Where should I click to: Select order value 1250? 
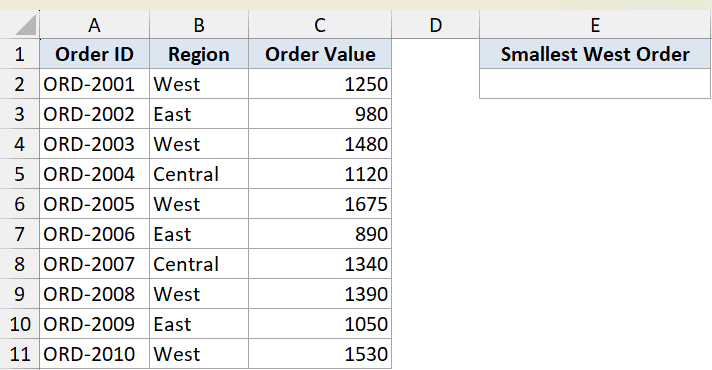(x=320, y=84)
